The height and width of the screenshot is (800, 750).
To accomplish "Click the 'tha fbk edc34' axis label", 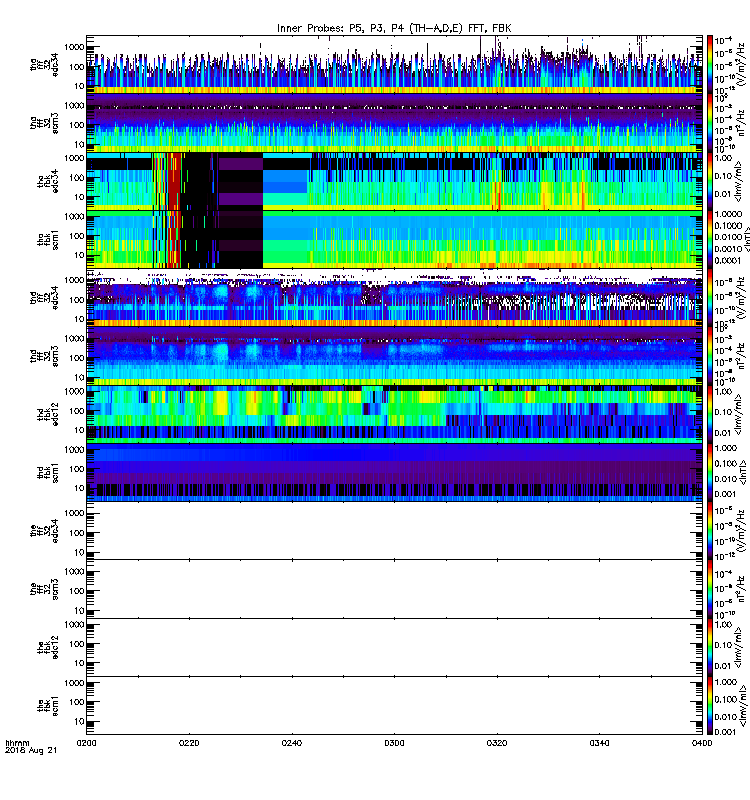I will pos(47,182).
